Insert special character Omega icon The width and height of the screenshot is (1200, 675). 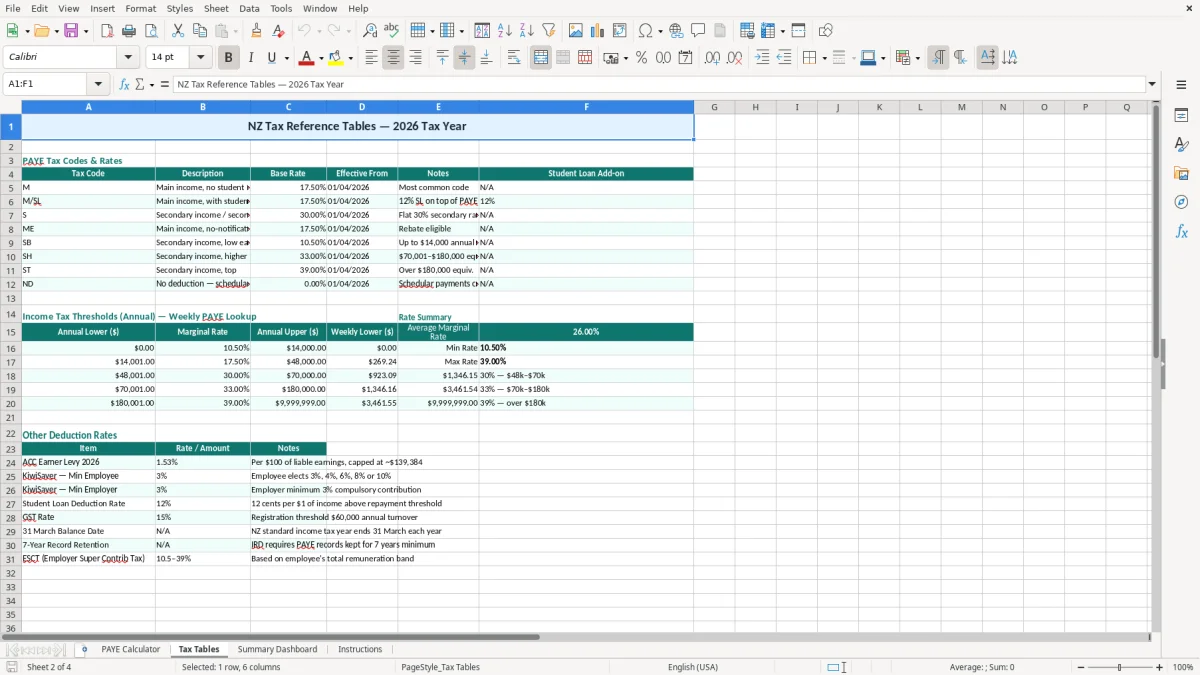tap(645, 31)
